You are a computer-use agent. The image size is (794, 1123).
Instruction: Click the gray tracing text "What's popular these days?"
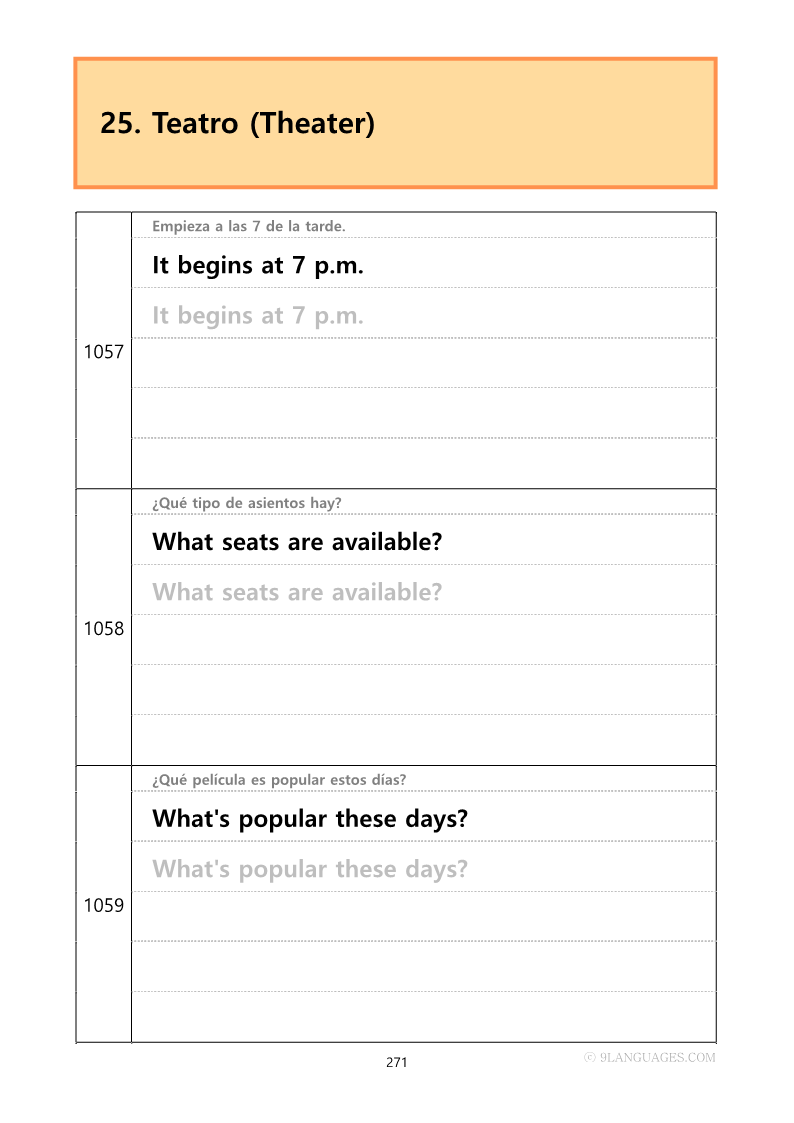[310, 869]
